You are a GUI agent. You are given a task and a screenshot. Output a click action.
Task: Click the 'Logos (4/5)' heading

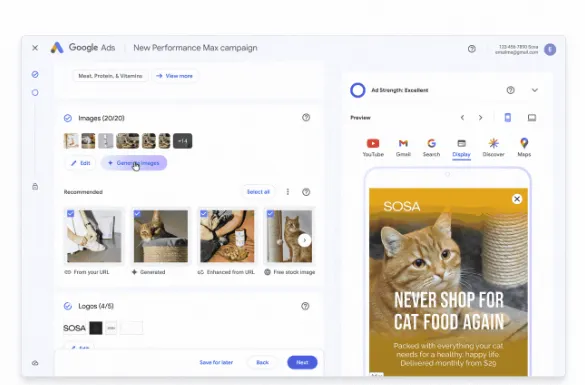(96, 306)
